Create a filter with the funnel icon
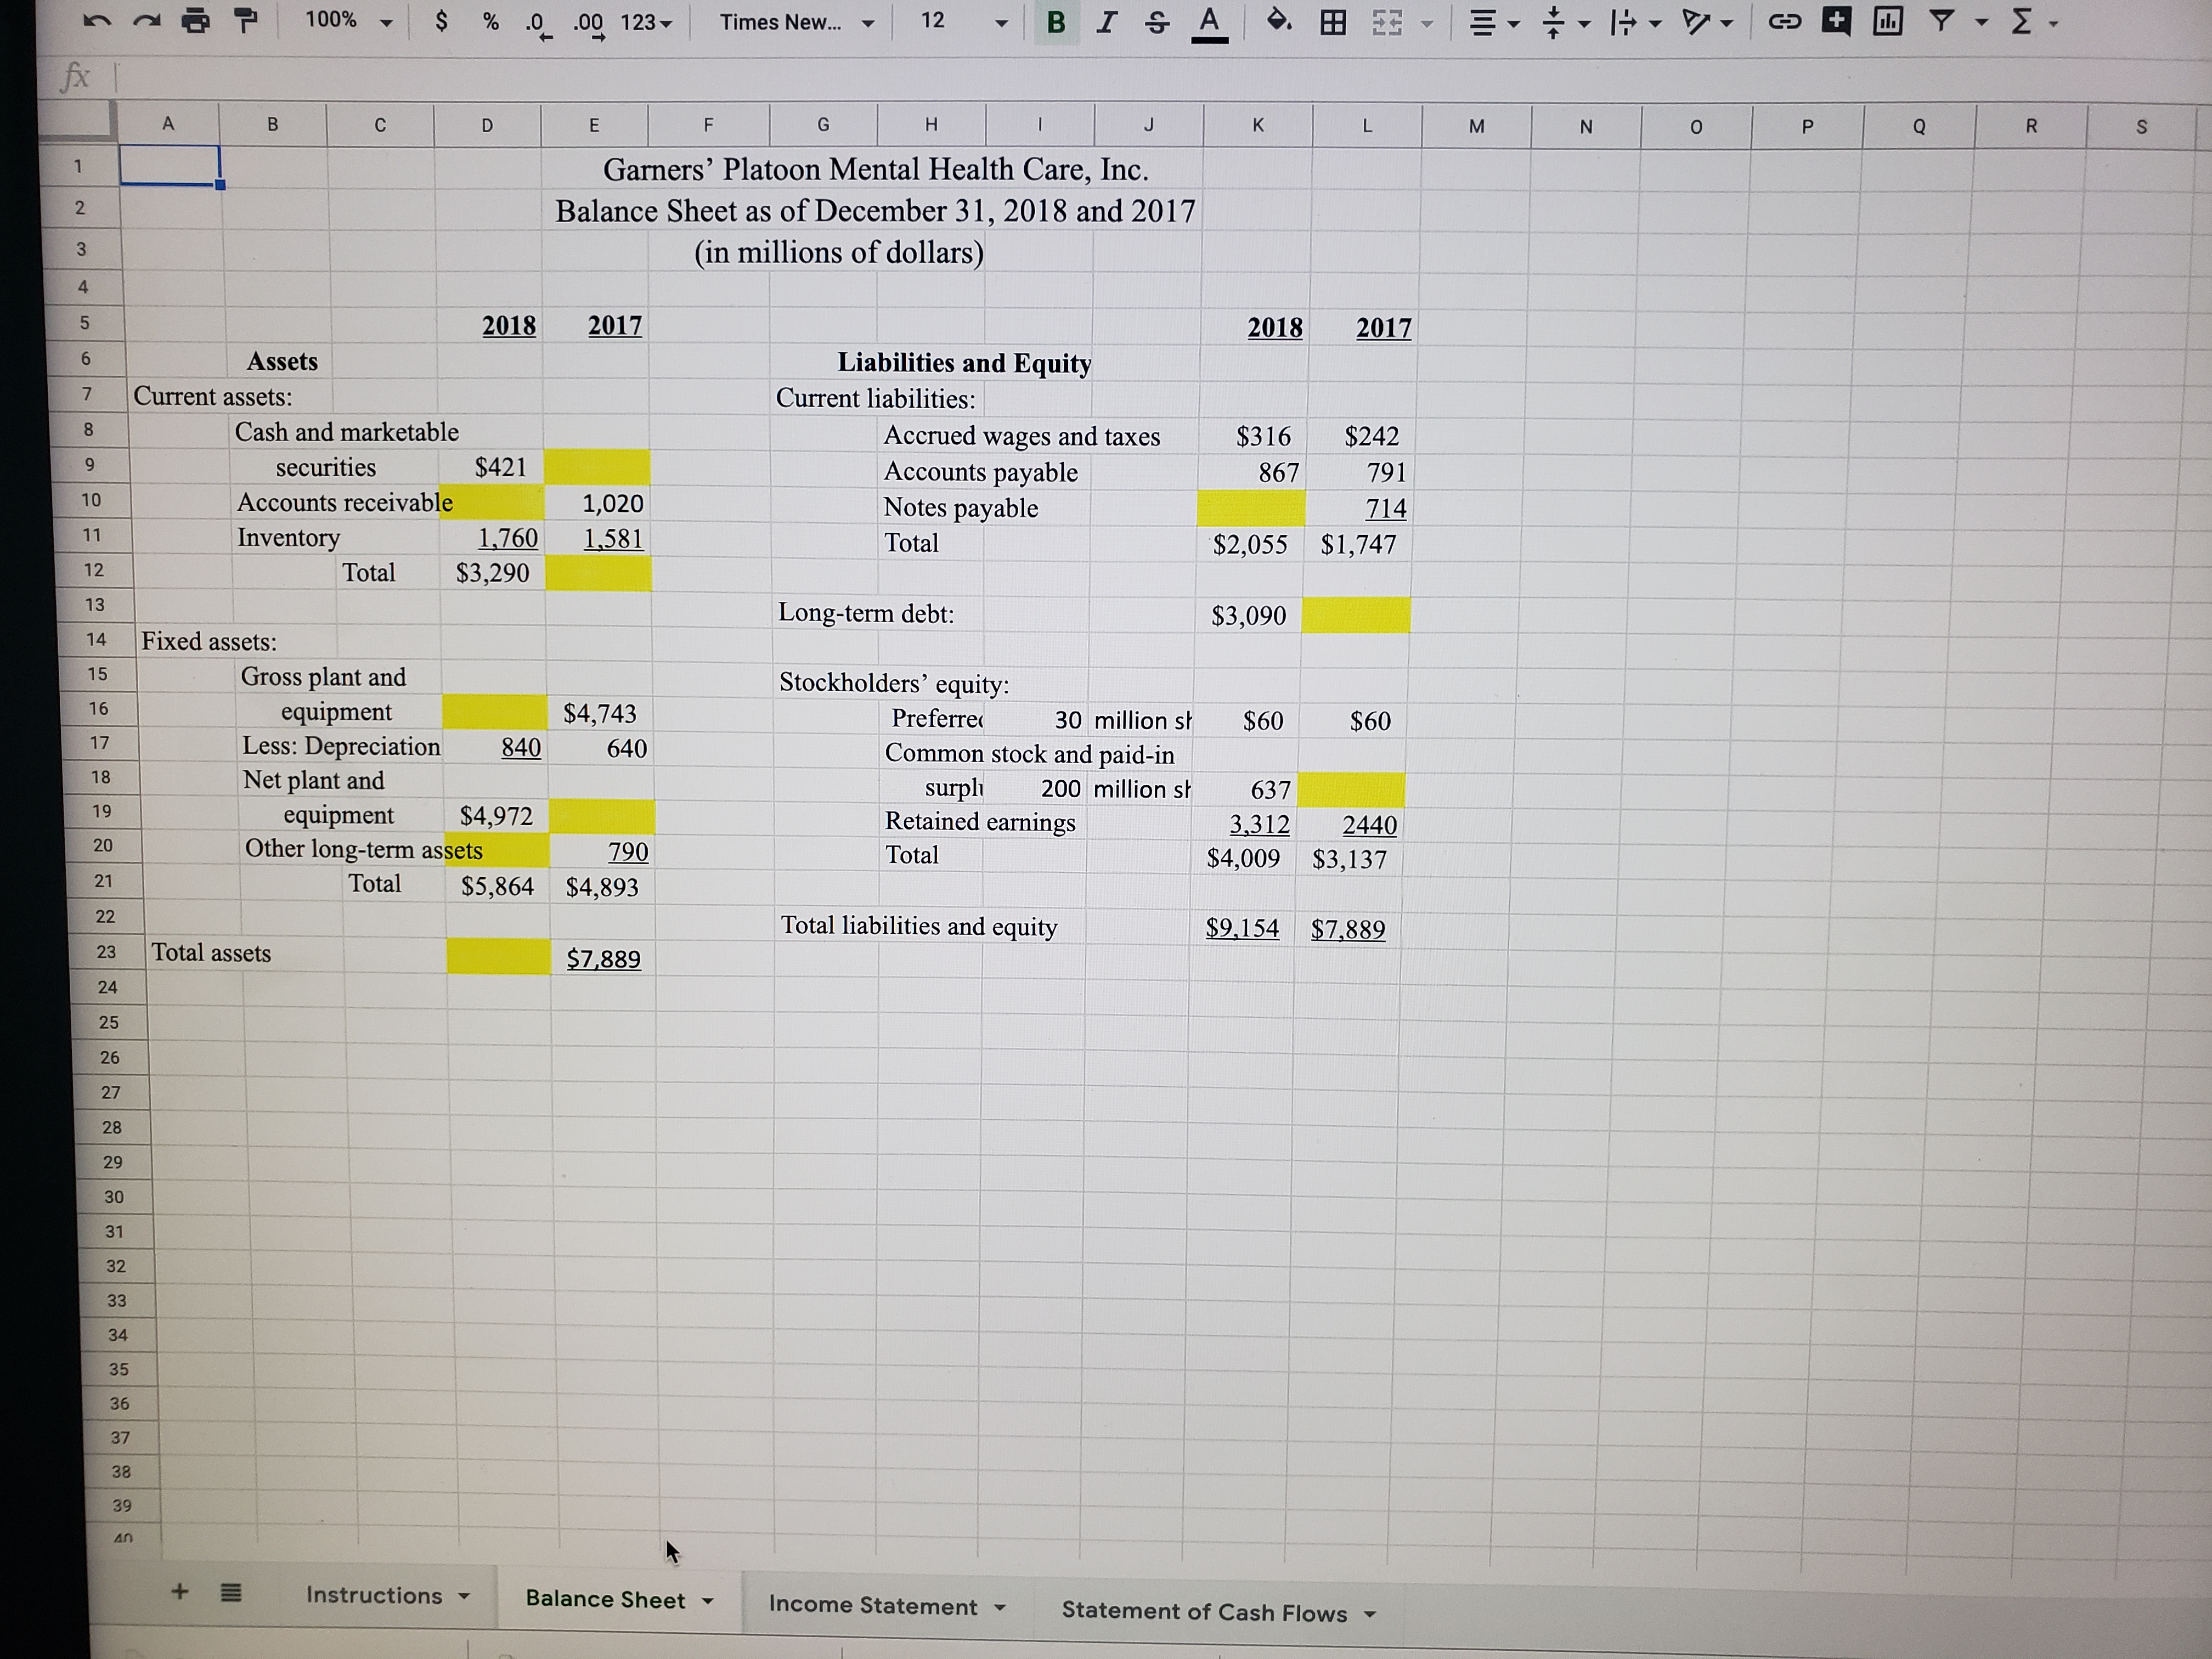Image resolution: width=2212 pixels, height=1659 pixels. click(1941, 21)
